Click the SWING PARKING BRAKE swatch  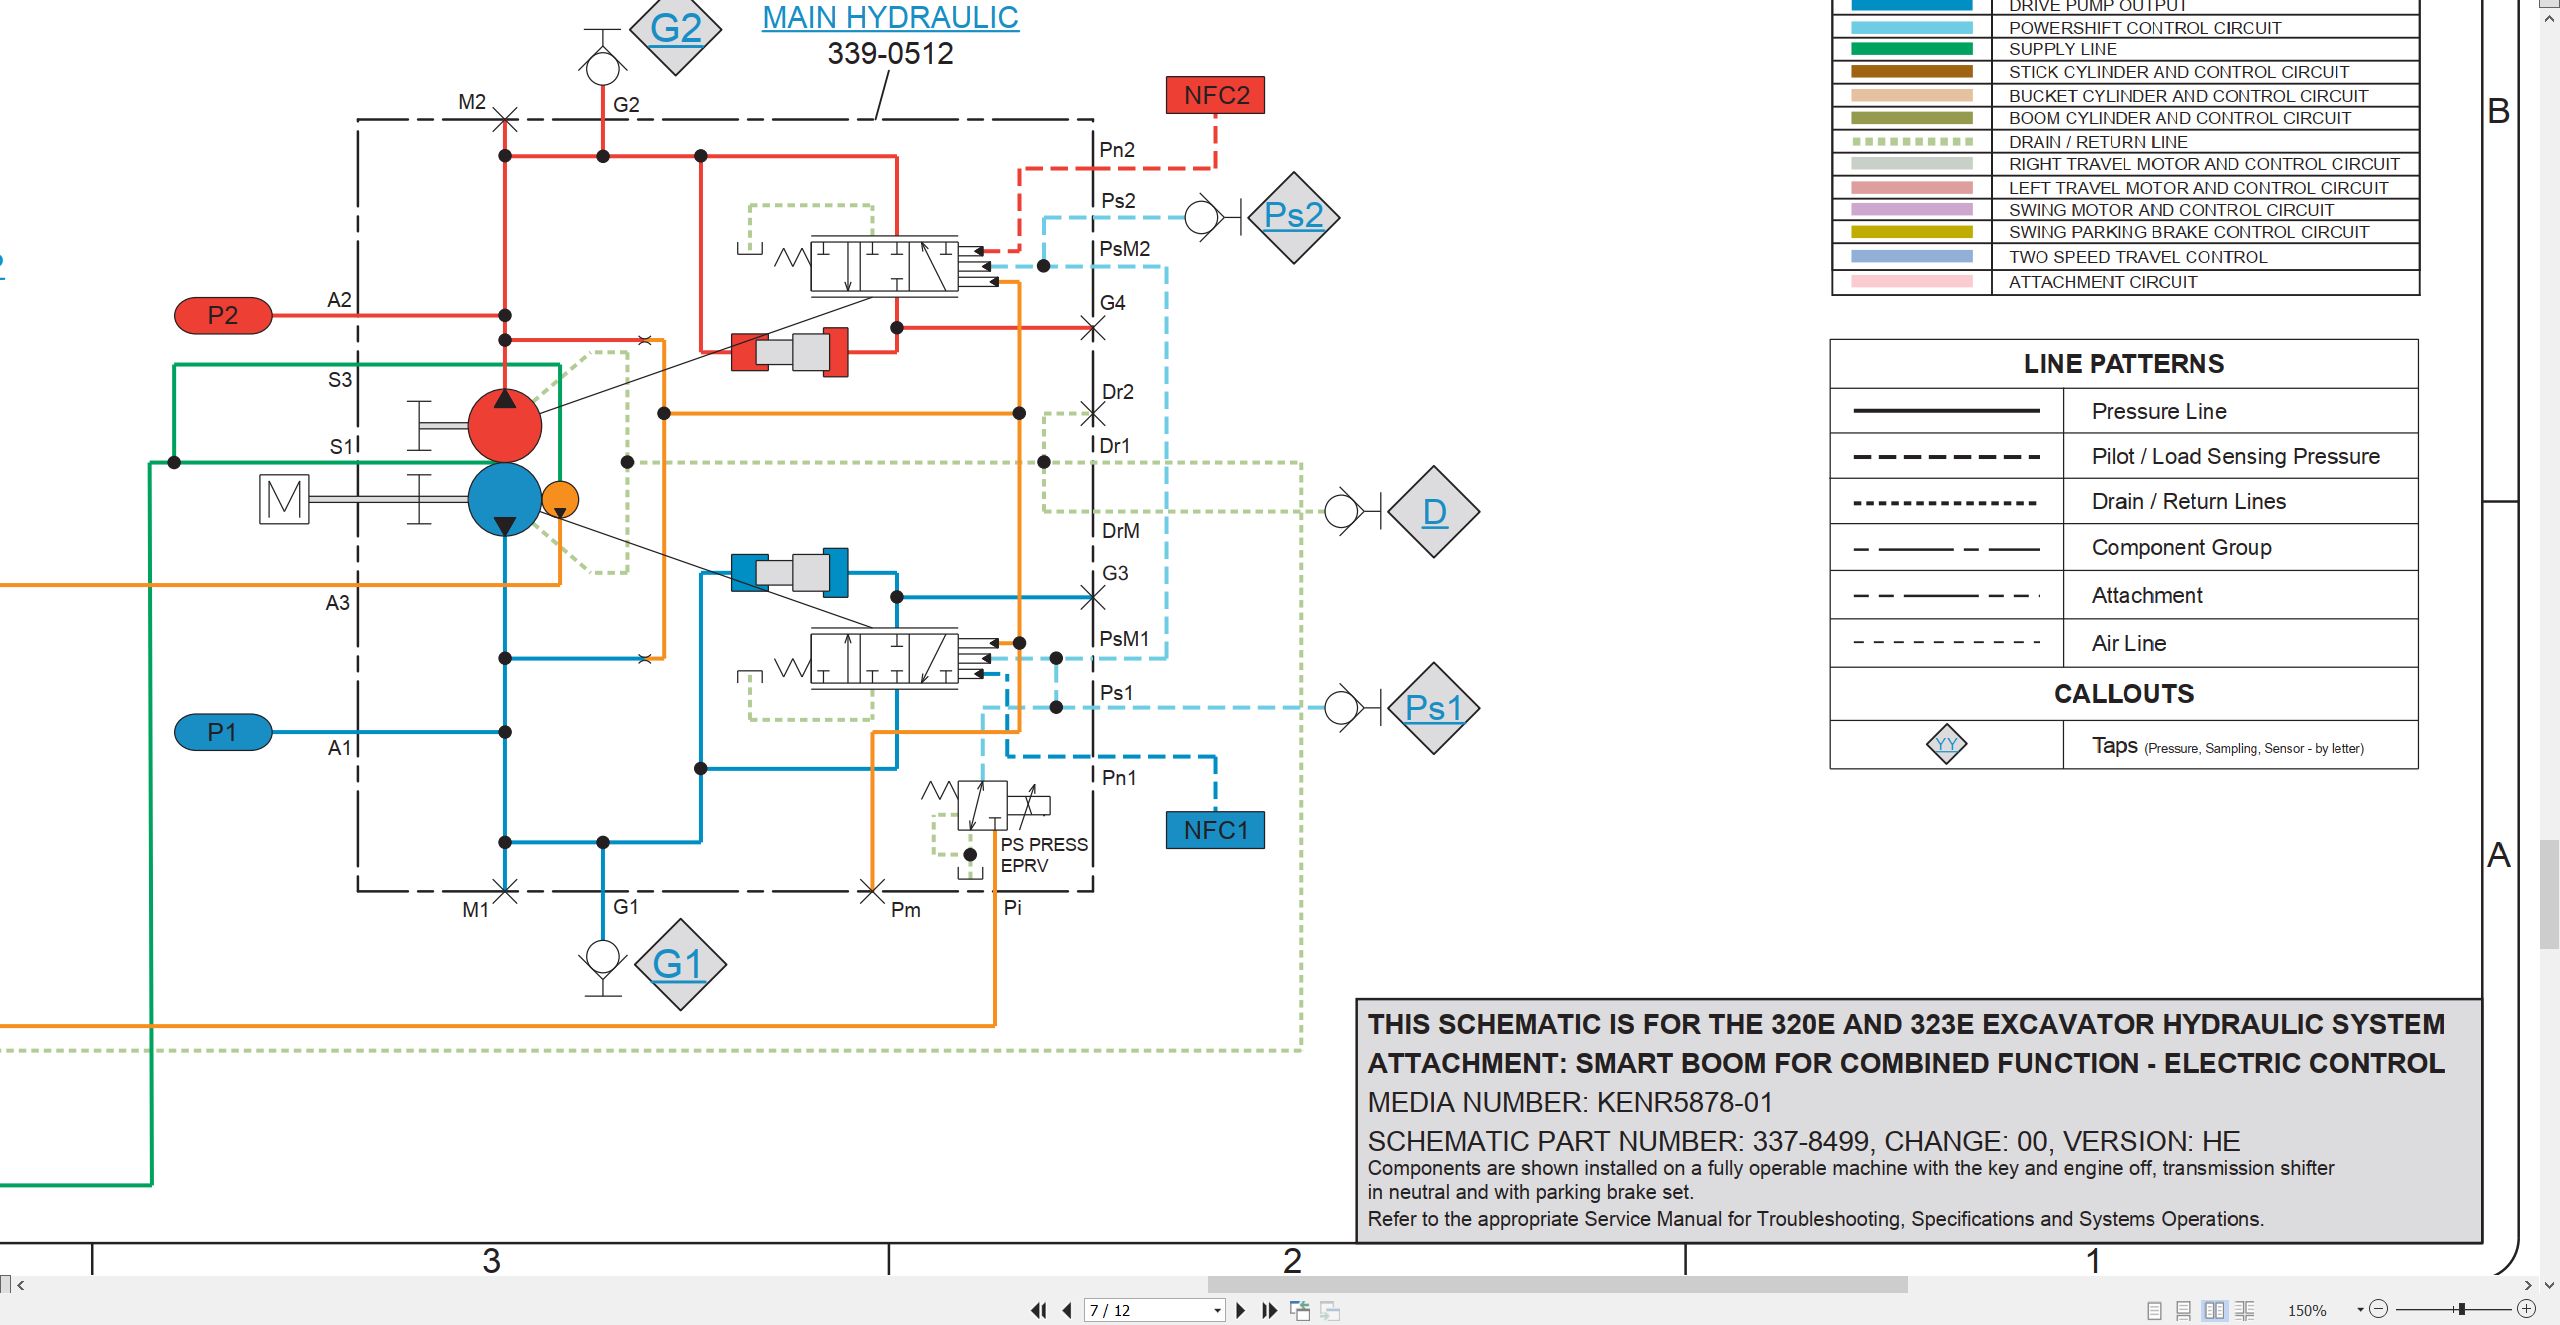(1911, 232)
